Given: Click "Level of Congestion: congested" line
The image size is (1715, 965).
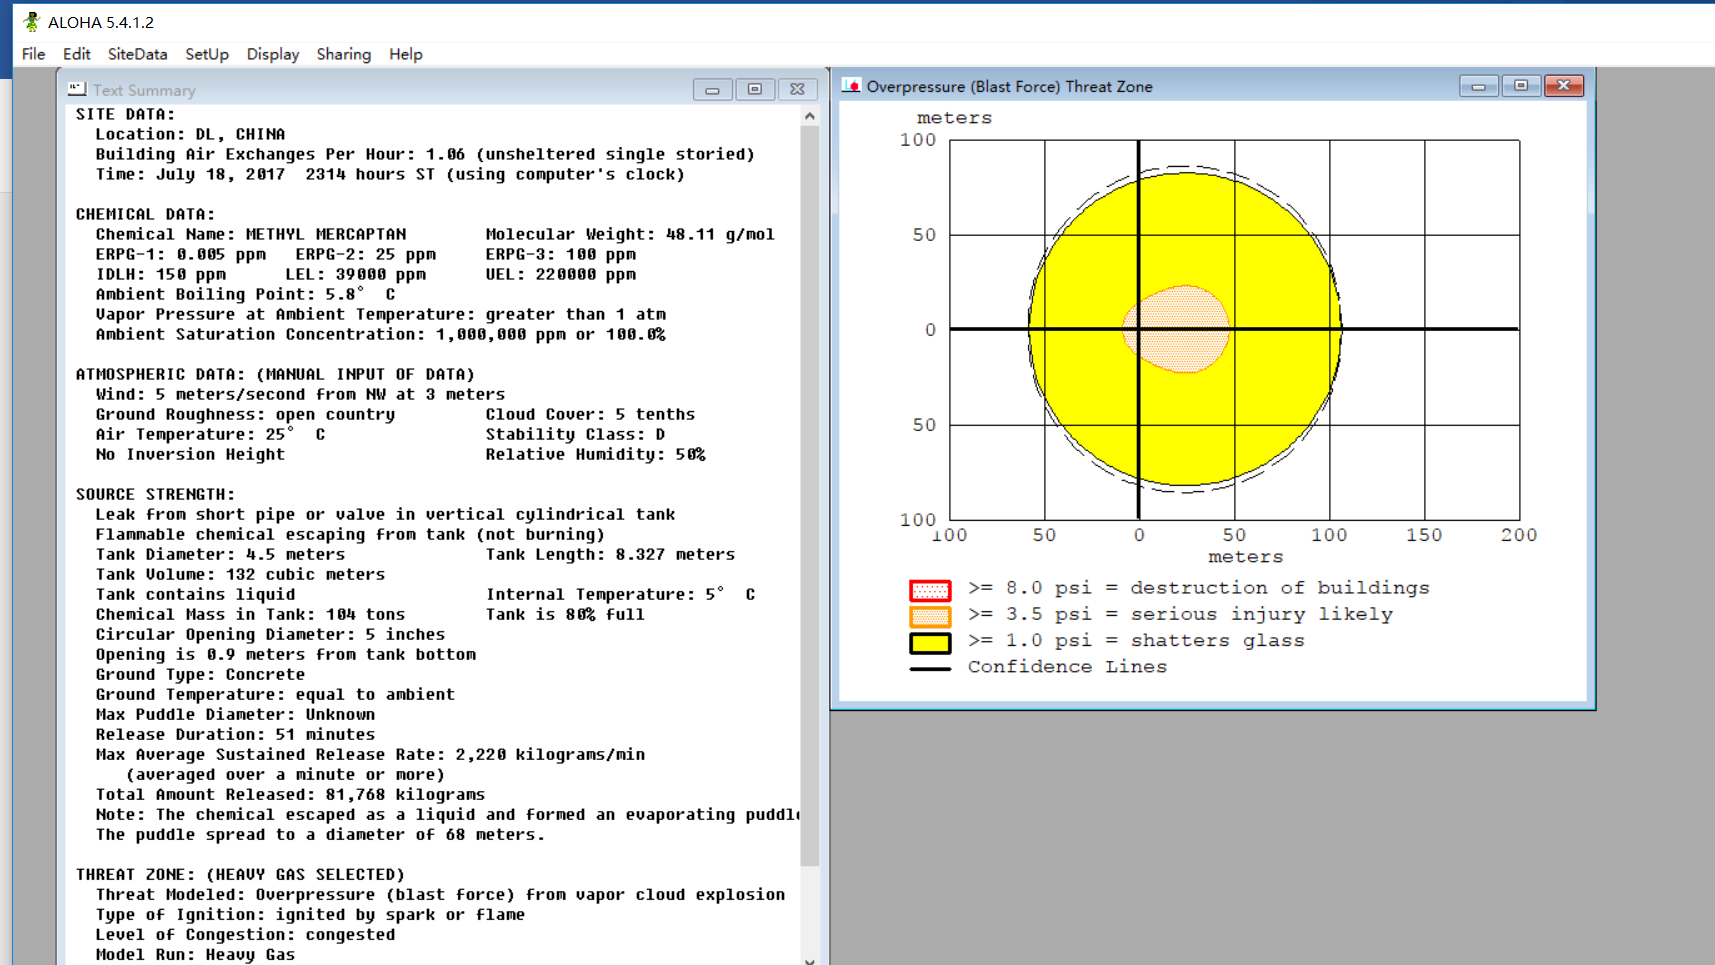Looking at the screenshot, I should [245, 934].
